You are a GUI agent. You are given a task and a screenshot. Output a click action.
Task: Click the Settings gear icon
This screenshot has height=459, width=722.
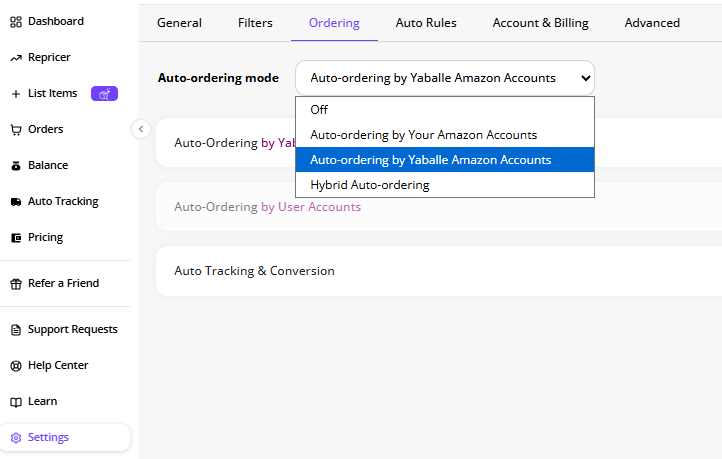click(x=16, y=437)
